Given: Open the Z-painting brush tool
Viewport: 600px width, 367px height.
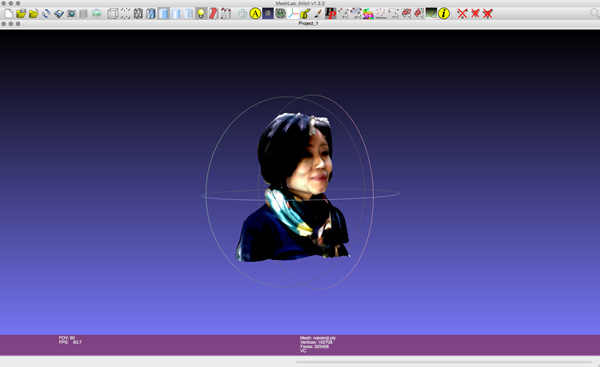Looking at the screenshot, I should pyautogui.click(x=318, y=14).
